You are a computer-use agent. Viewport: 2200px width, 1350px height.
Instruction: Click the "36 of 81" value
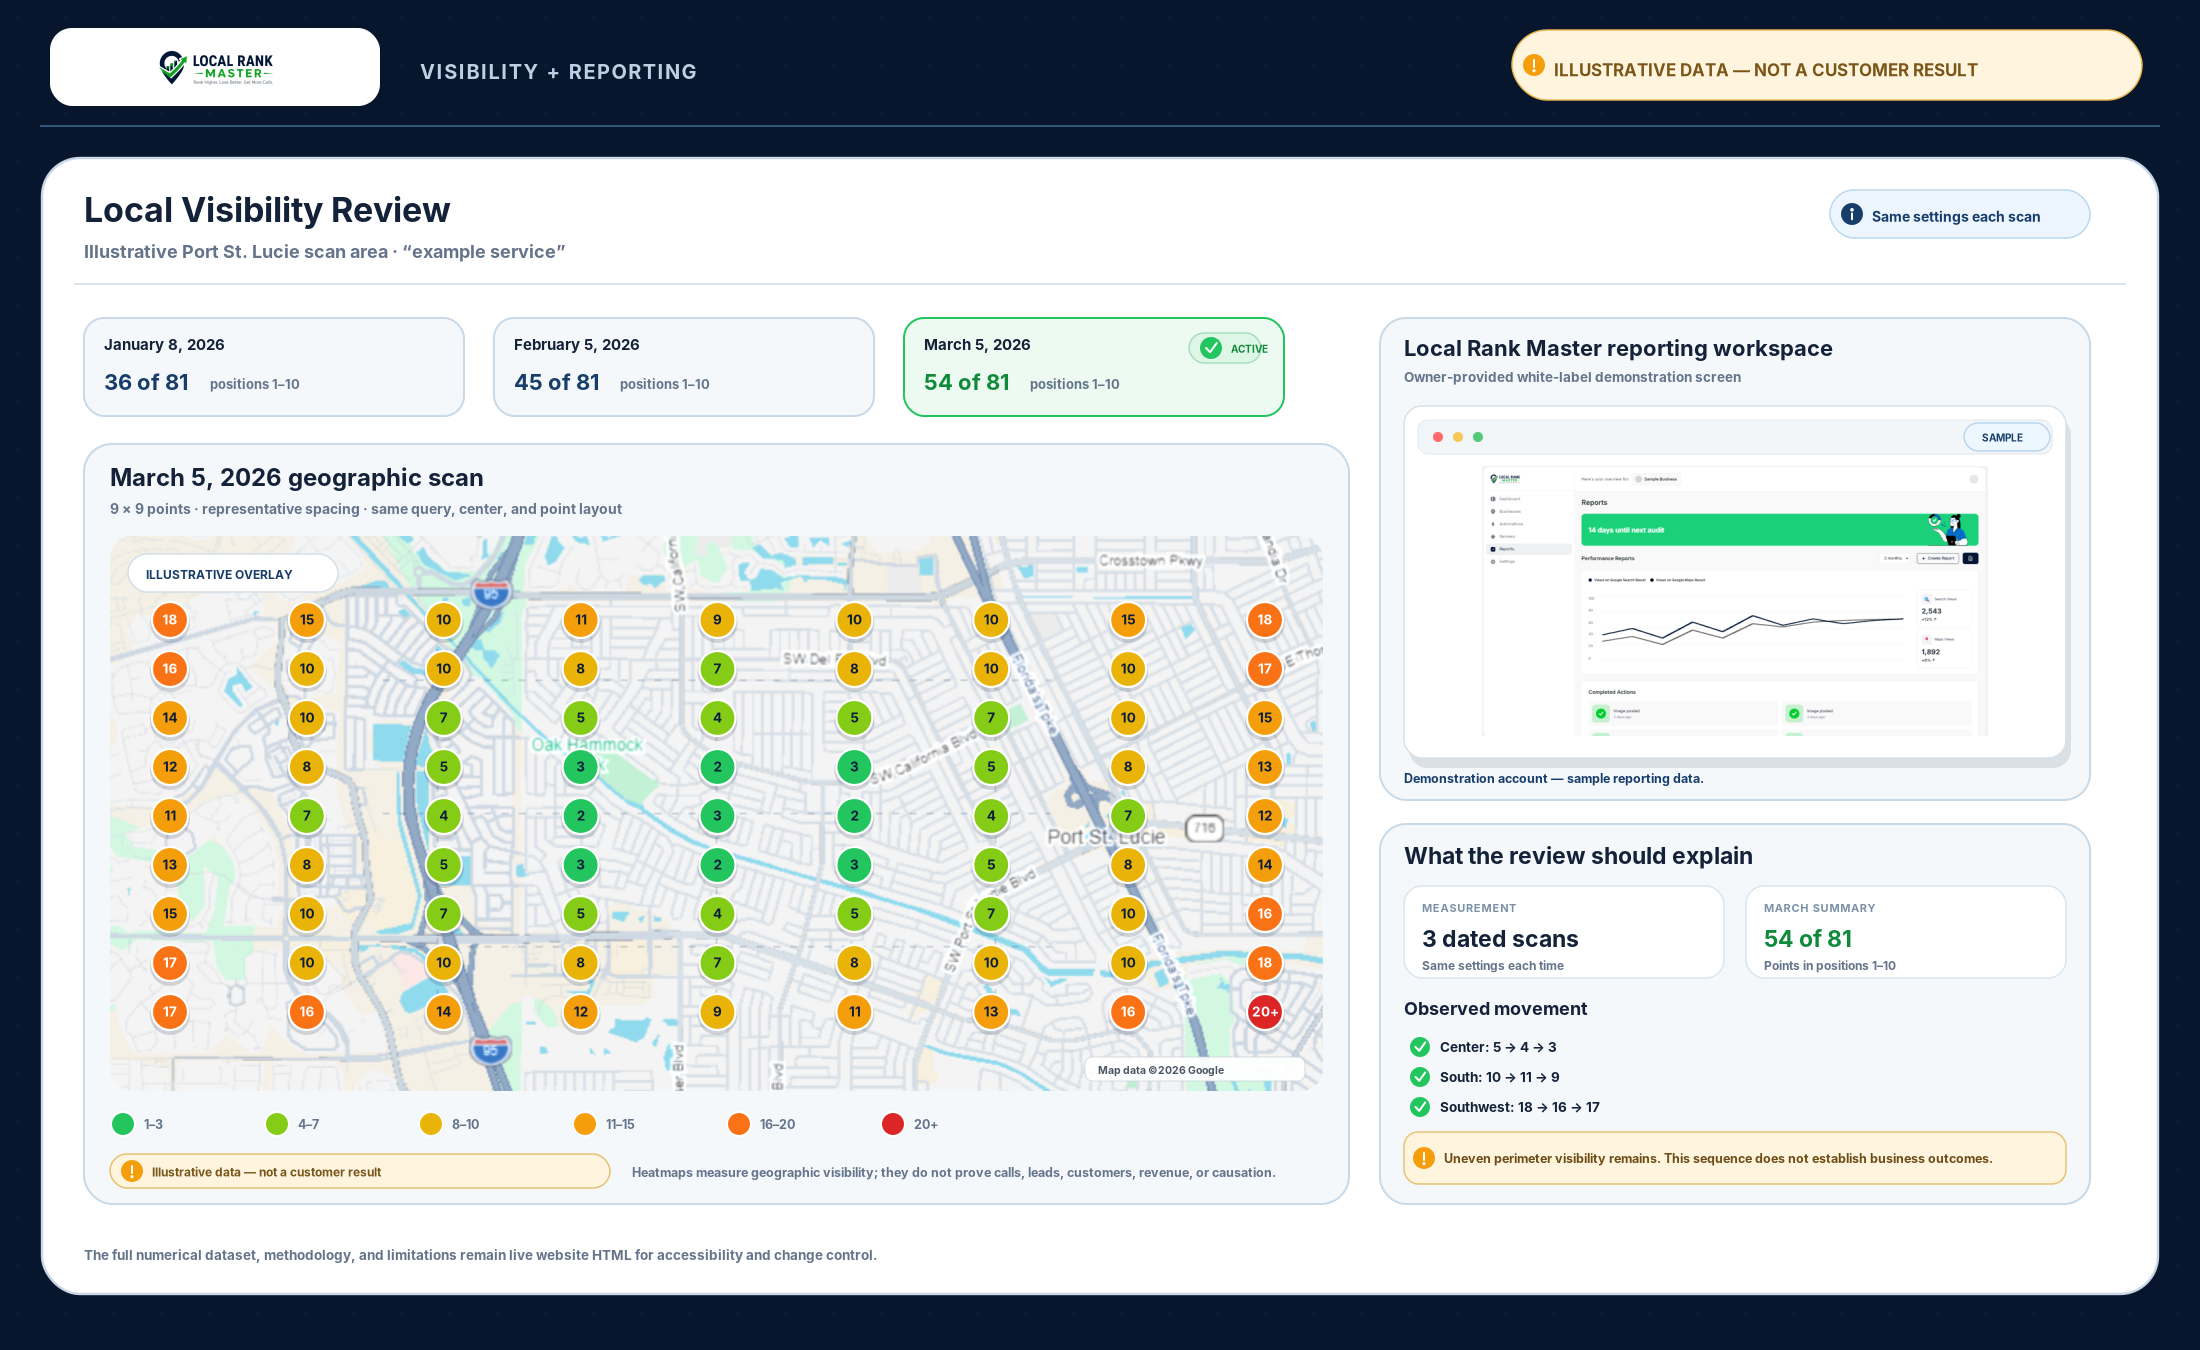click(x=147, y=382)
